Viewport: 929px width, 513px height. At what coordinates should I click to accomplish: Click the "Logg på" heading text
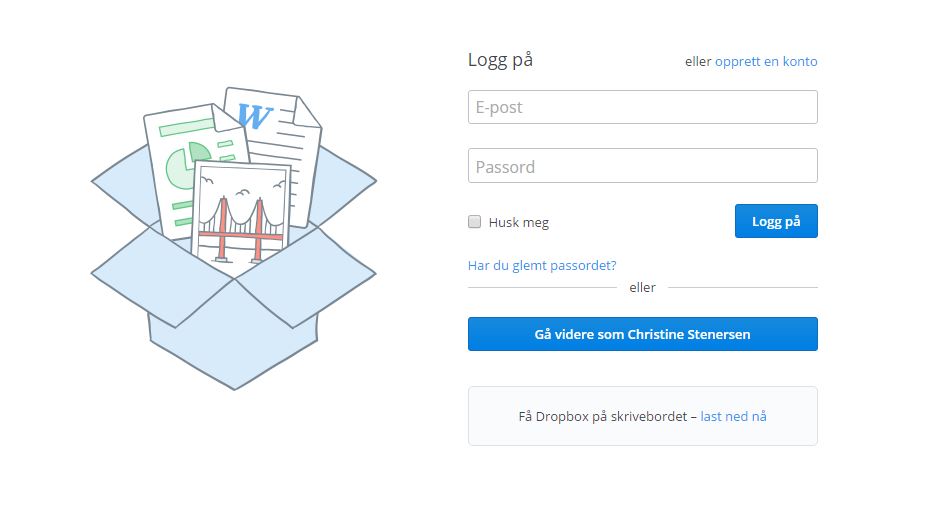tap(500, 60)
